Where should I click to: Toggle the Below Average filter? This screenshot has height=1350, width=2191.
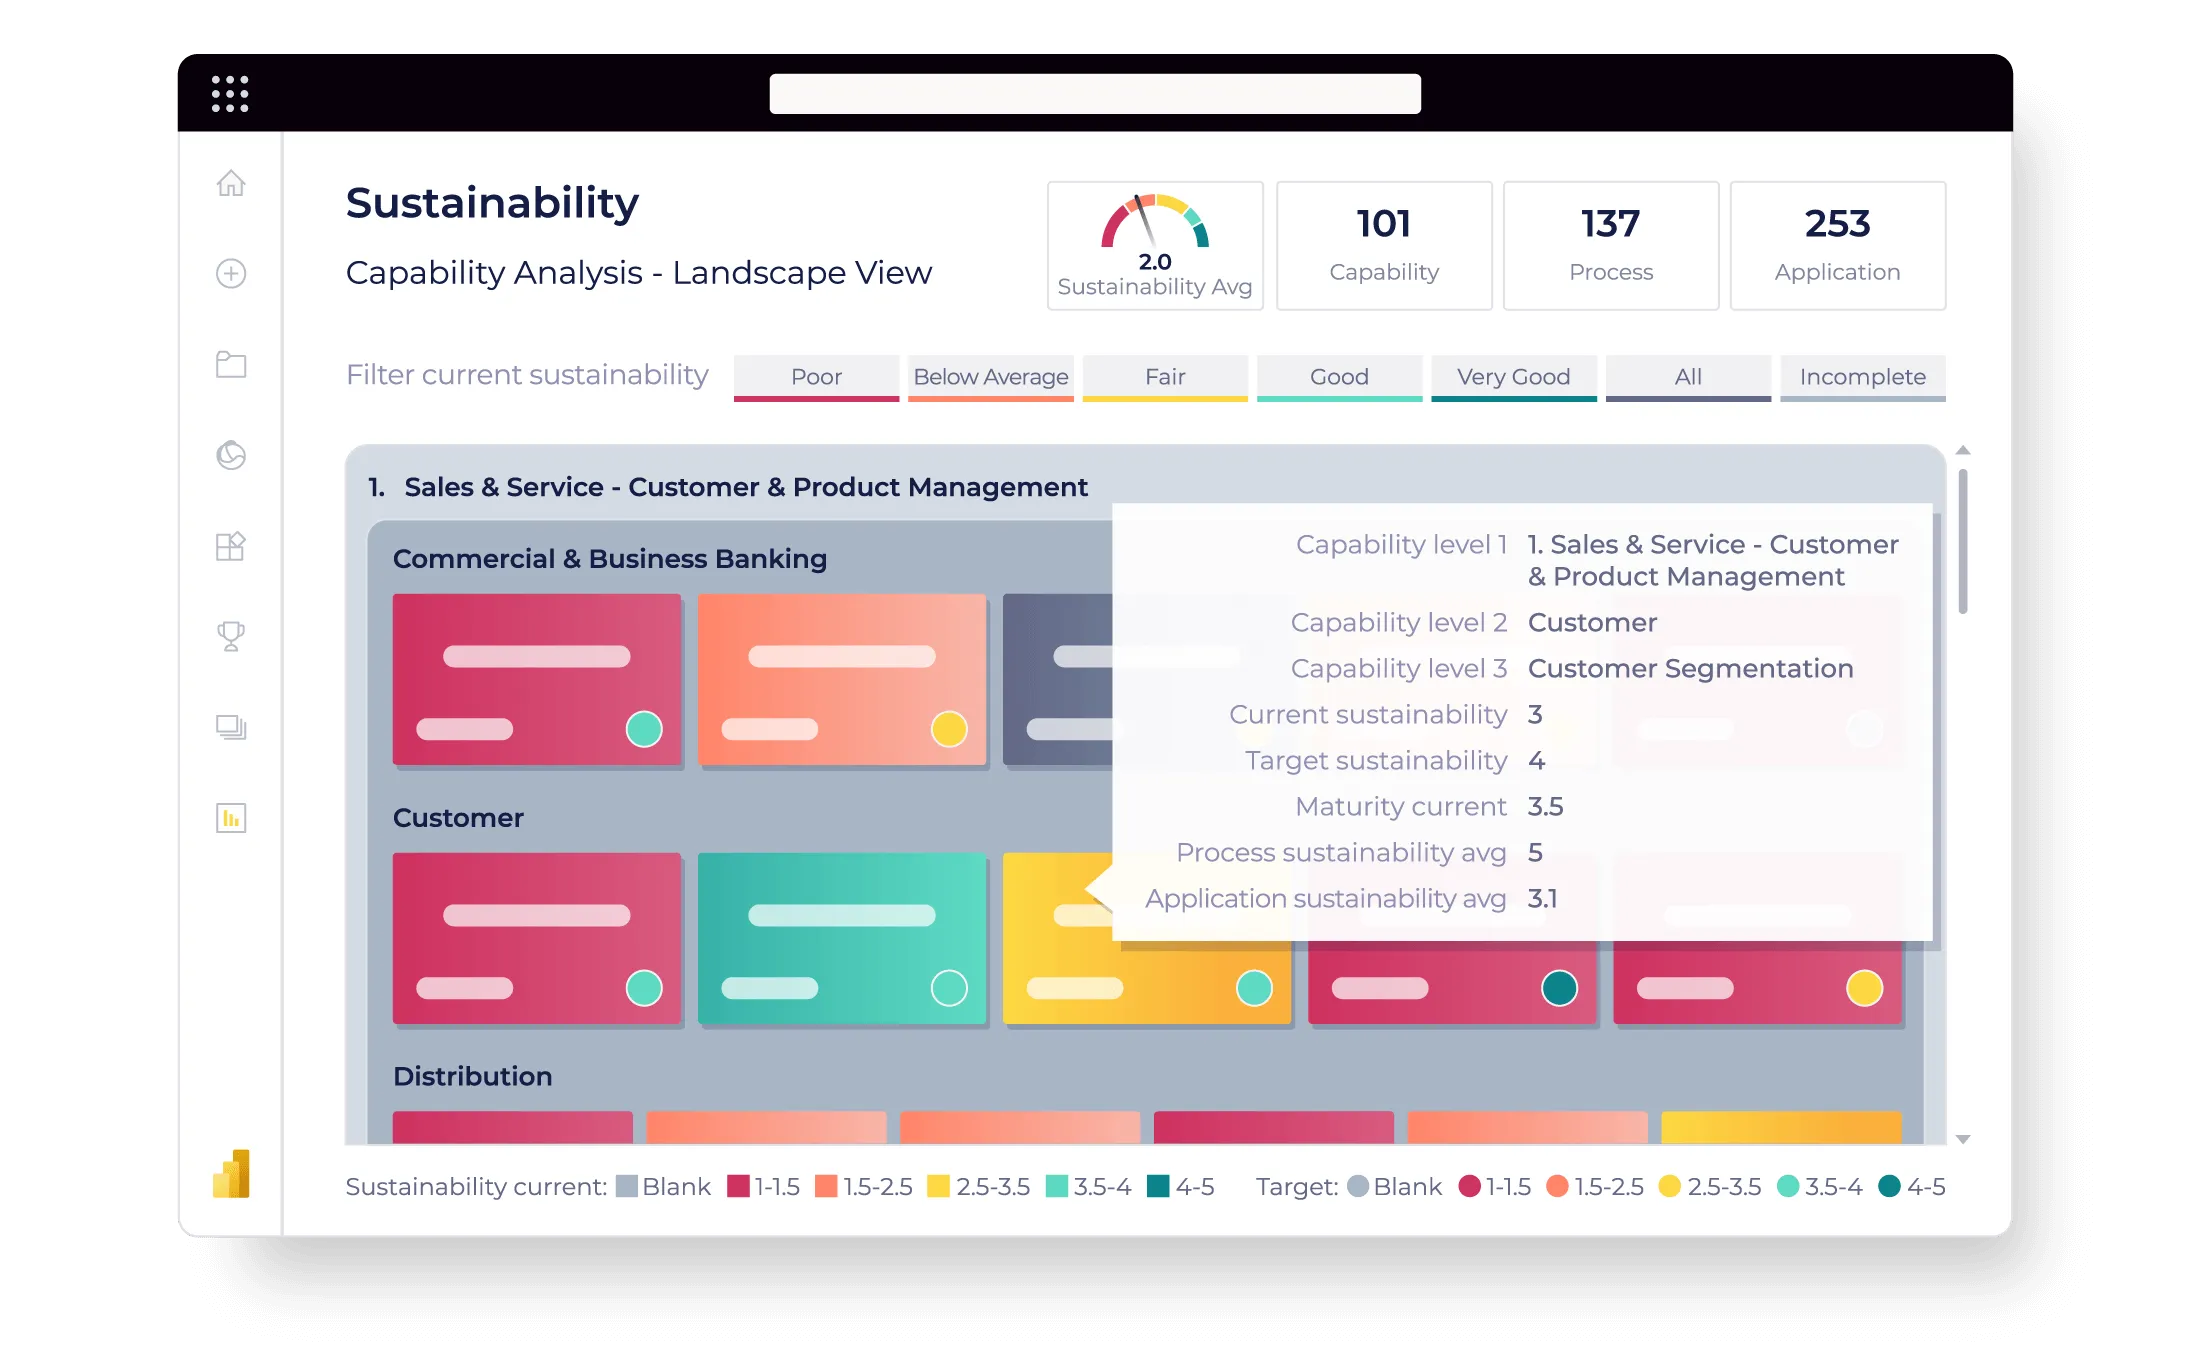click(990, 377)
